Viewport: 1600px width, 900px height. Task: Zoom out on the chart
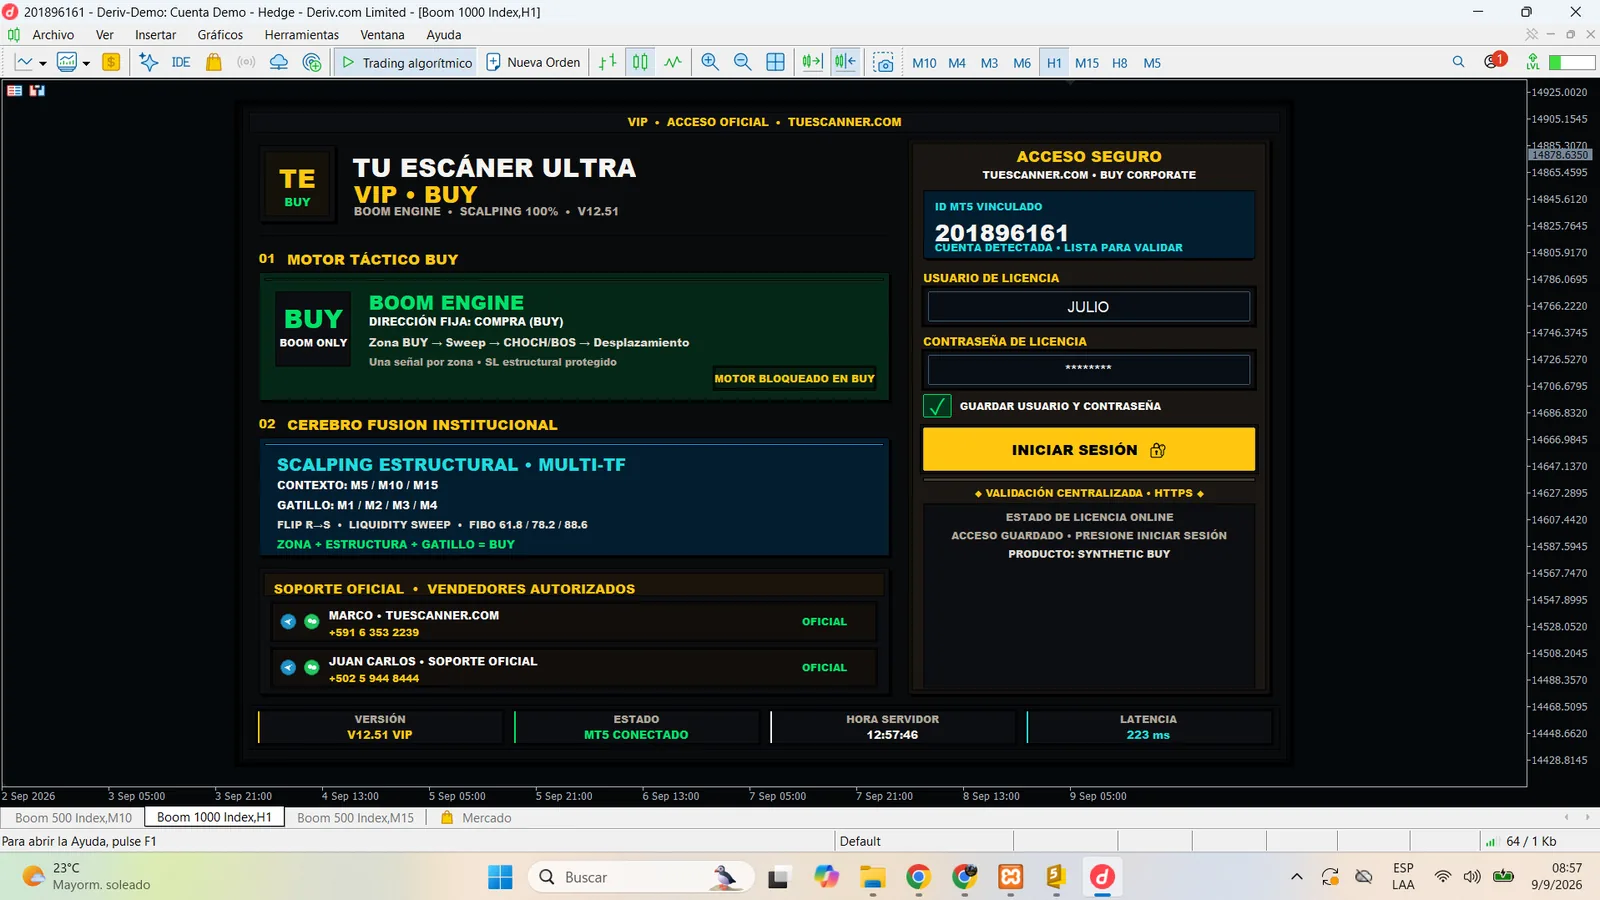pyautogui.click(x=743, y=62)
